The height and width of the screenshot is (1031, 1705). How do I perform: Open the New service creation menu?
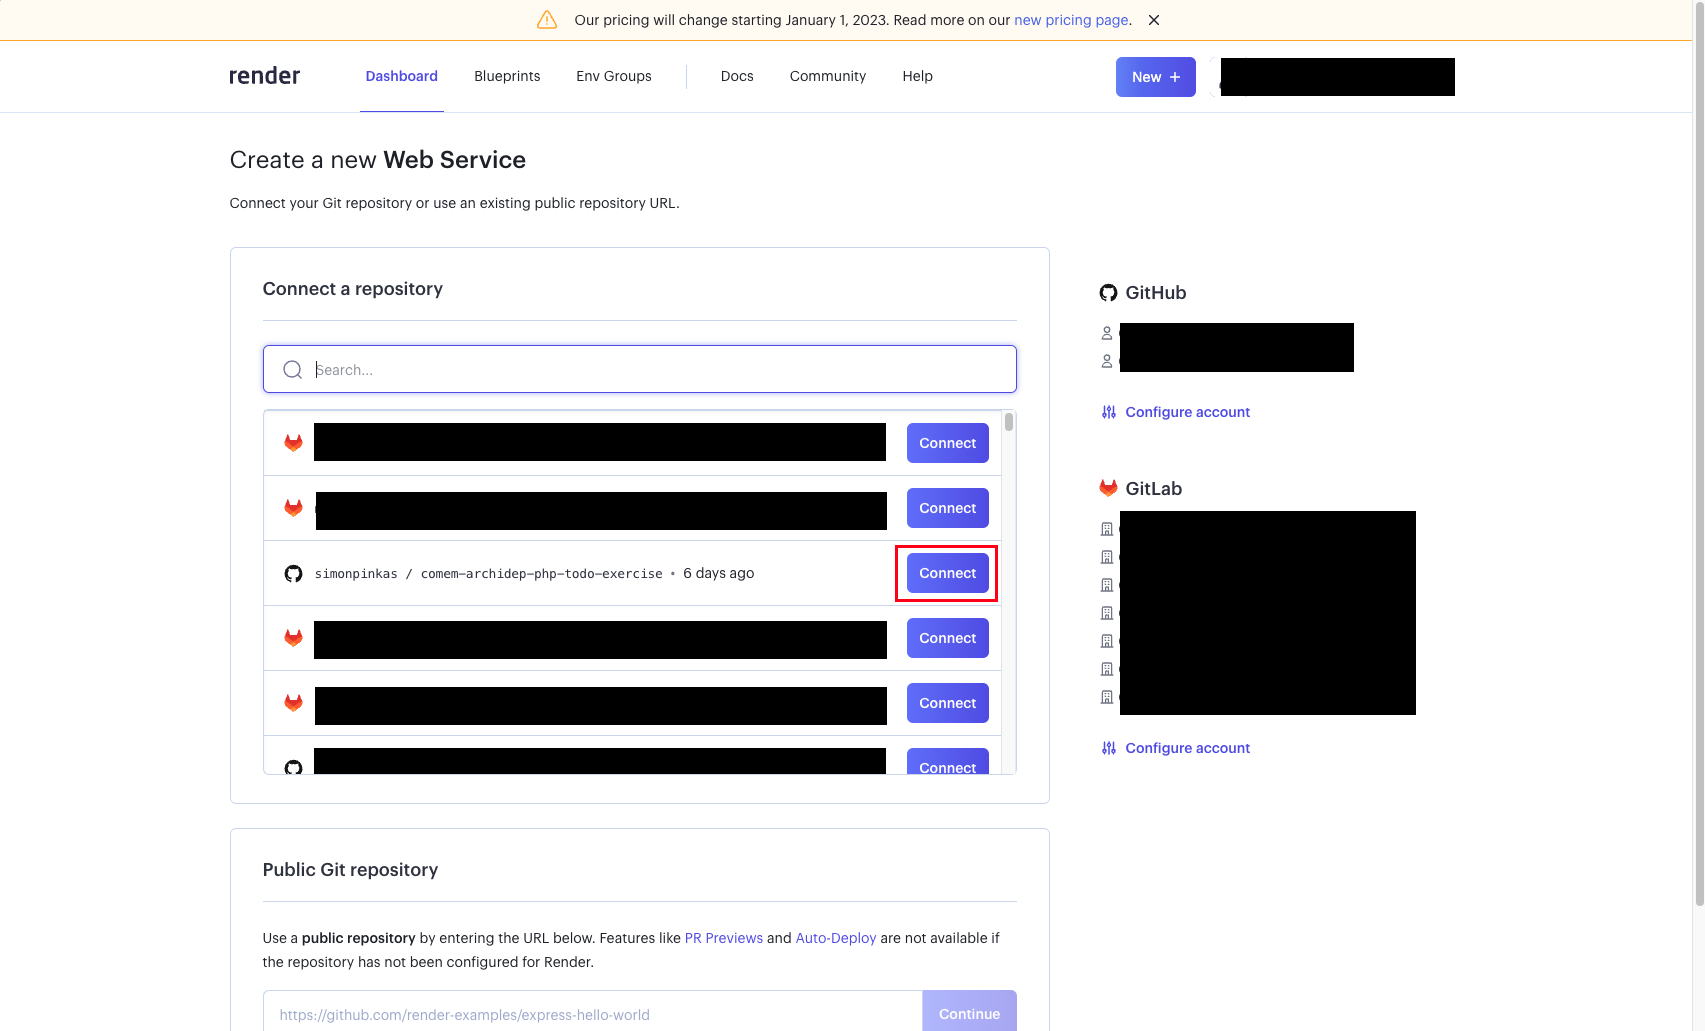point(1155,76)
